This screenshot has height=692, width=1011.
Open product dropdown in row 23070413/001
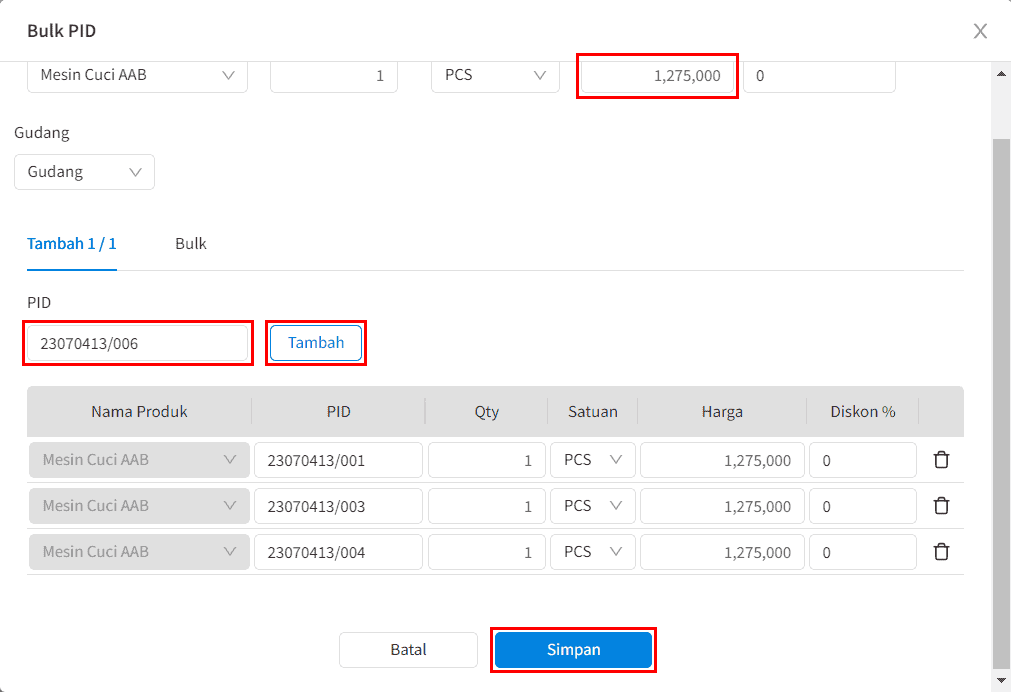coord(139,460)
